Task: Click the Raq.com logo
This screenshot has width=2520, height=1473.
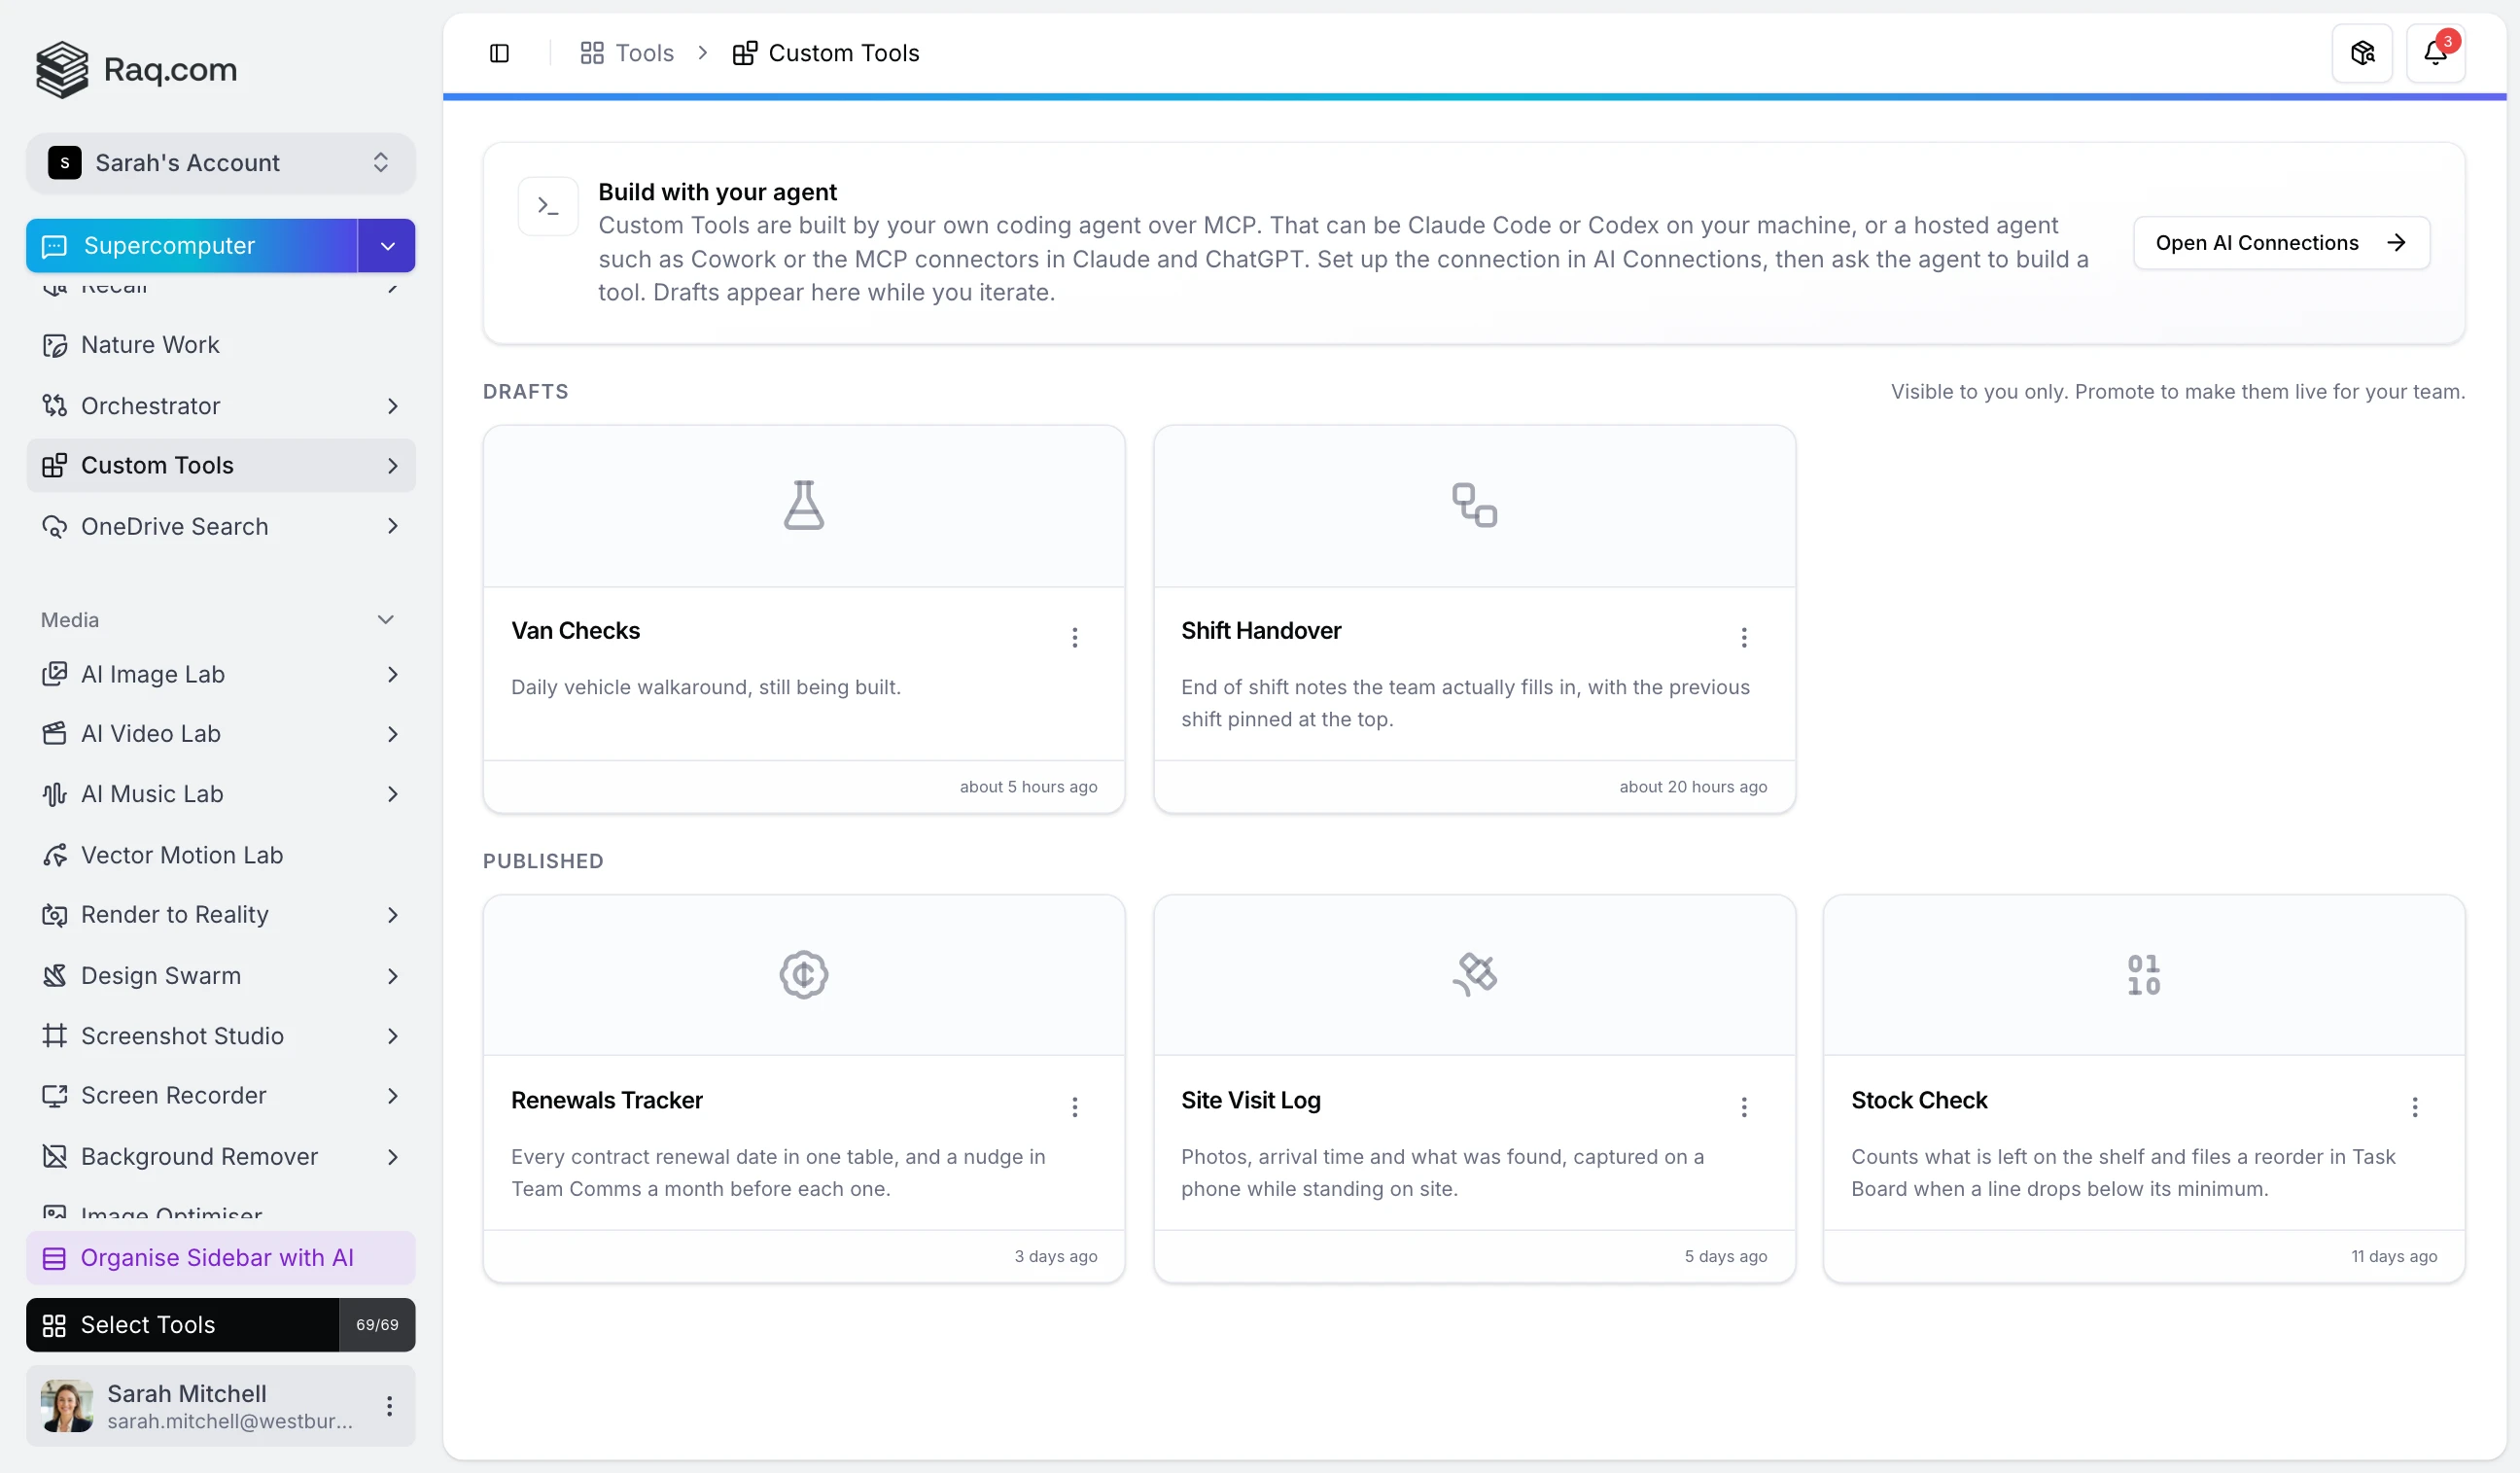Action: pos(137,69)
